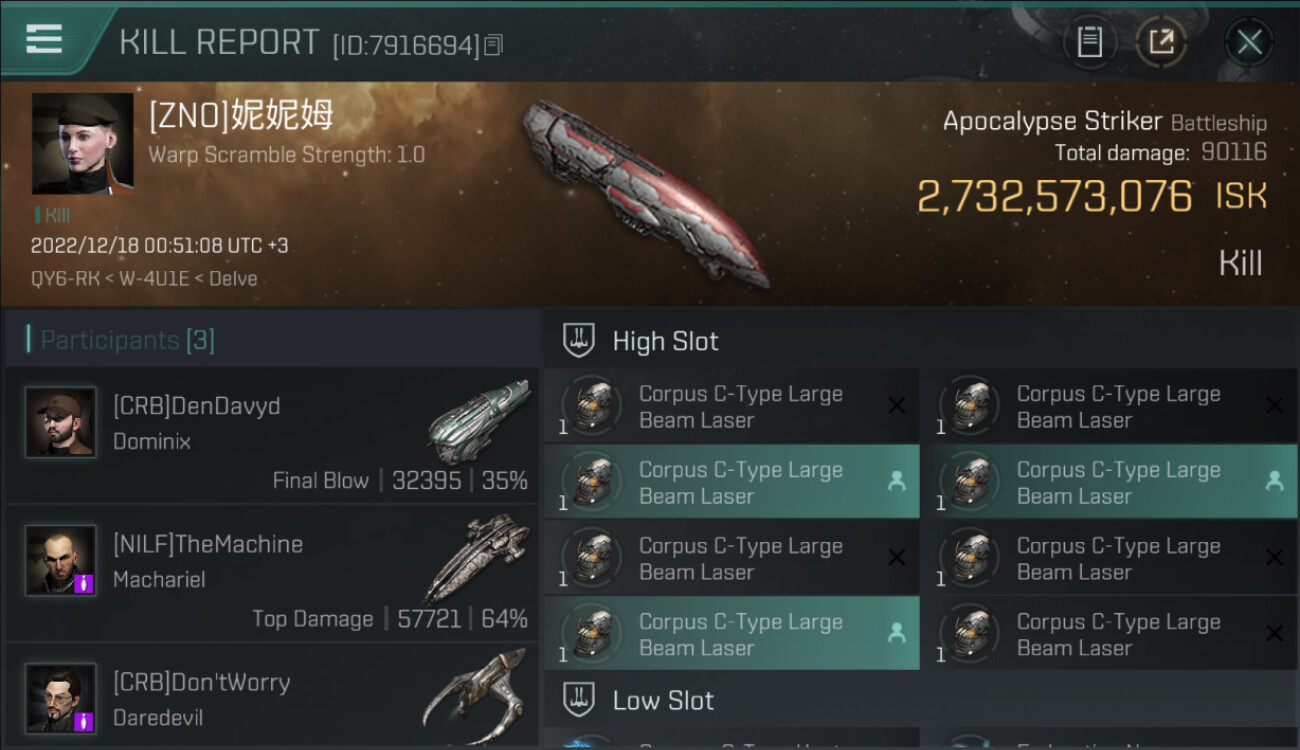
Task: Click the clipboard copy report icon
Action: [1090, 42]
